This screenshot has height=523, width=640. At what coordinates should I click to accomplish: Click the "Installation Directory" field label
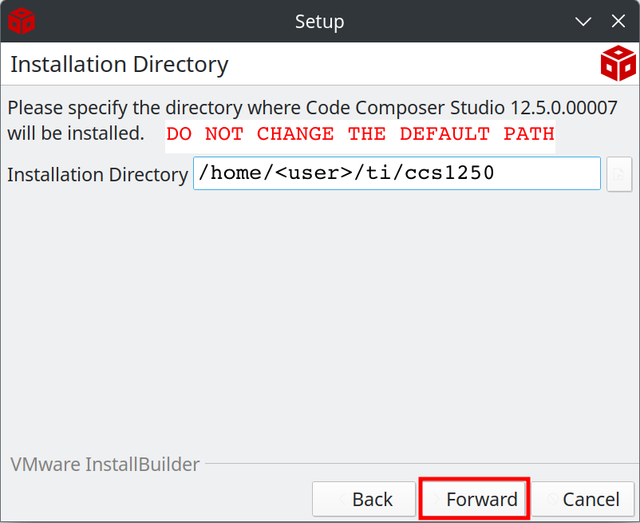coord(97,175)
